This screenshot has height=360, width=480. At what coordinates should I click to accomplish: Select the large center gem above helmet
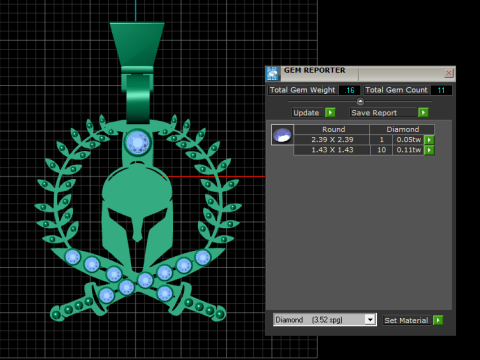[138, 142]
